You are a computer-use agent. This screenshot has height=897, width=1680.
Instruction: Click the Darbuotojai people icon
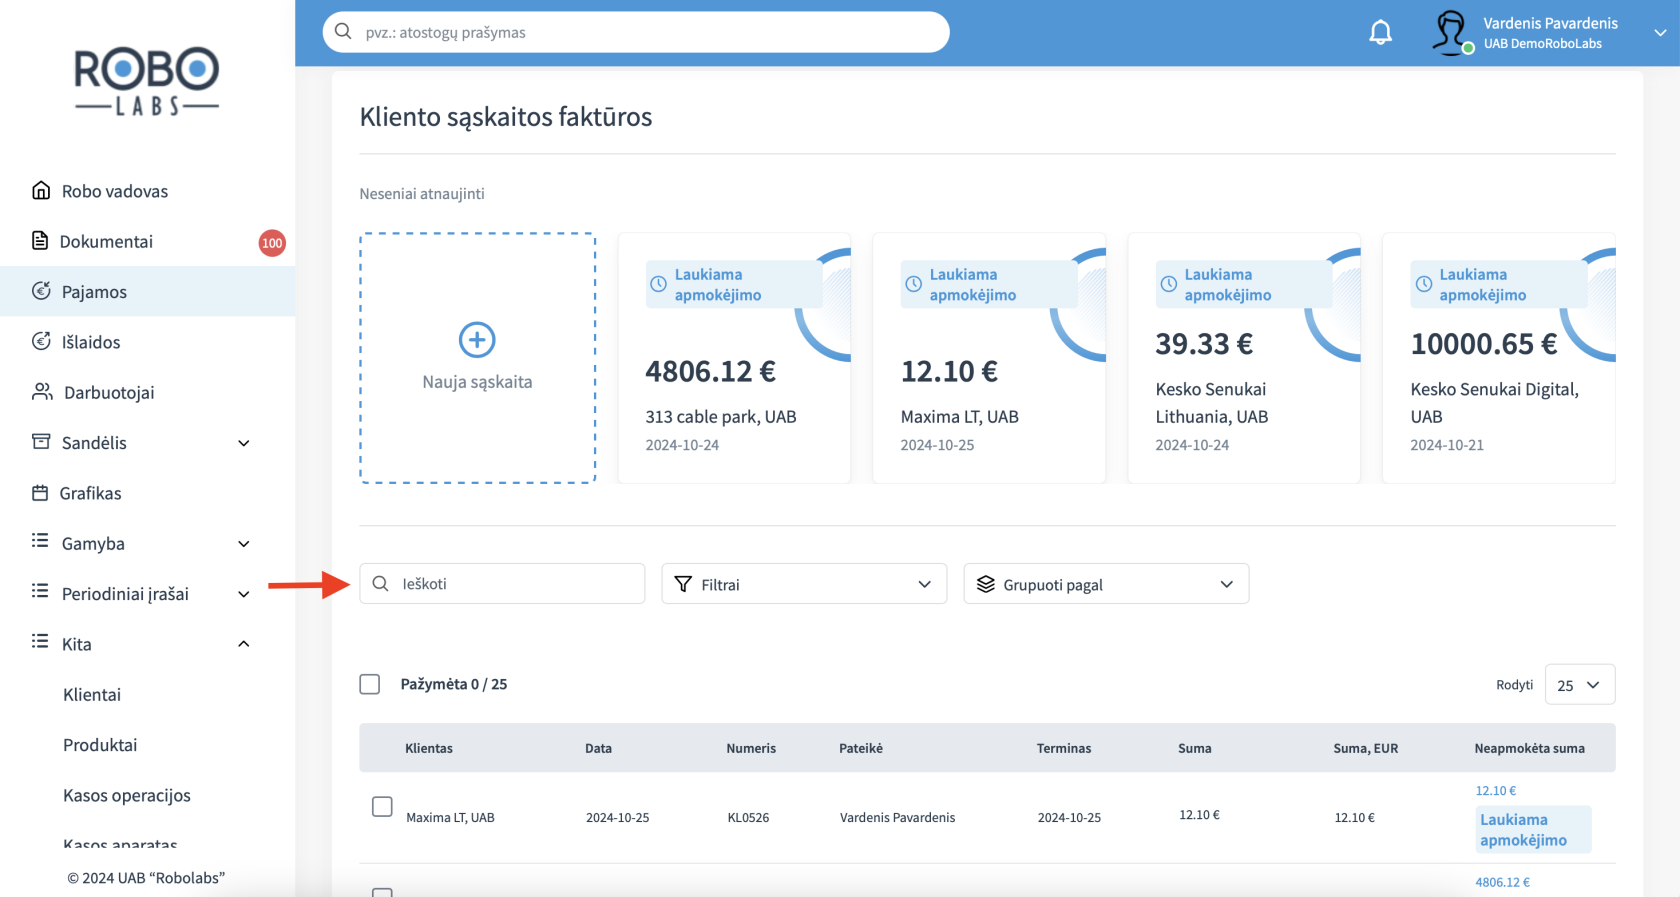(42, 391)
